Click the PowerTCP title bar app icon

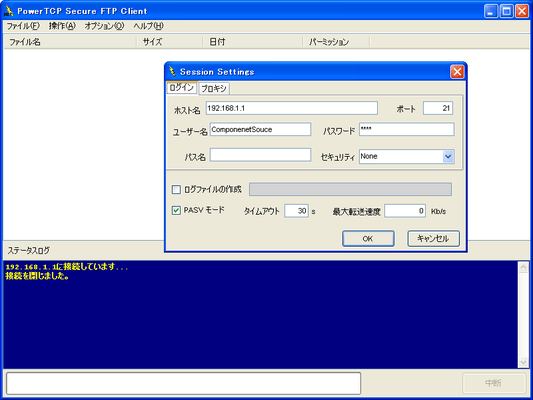[9, 11]
